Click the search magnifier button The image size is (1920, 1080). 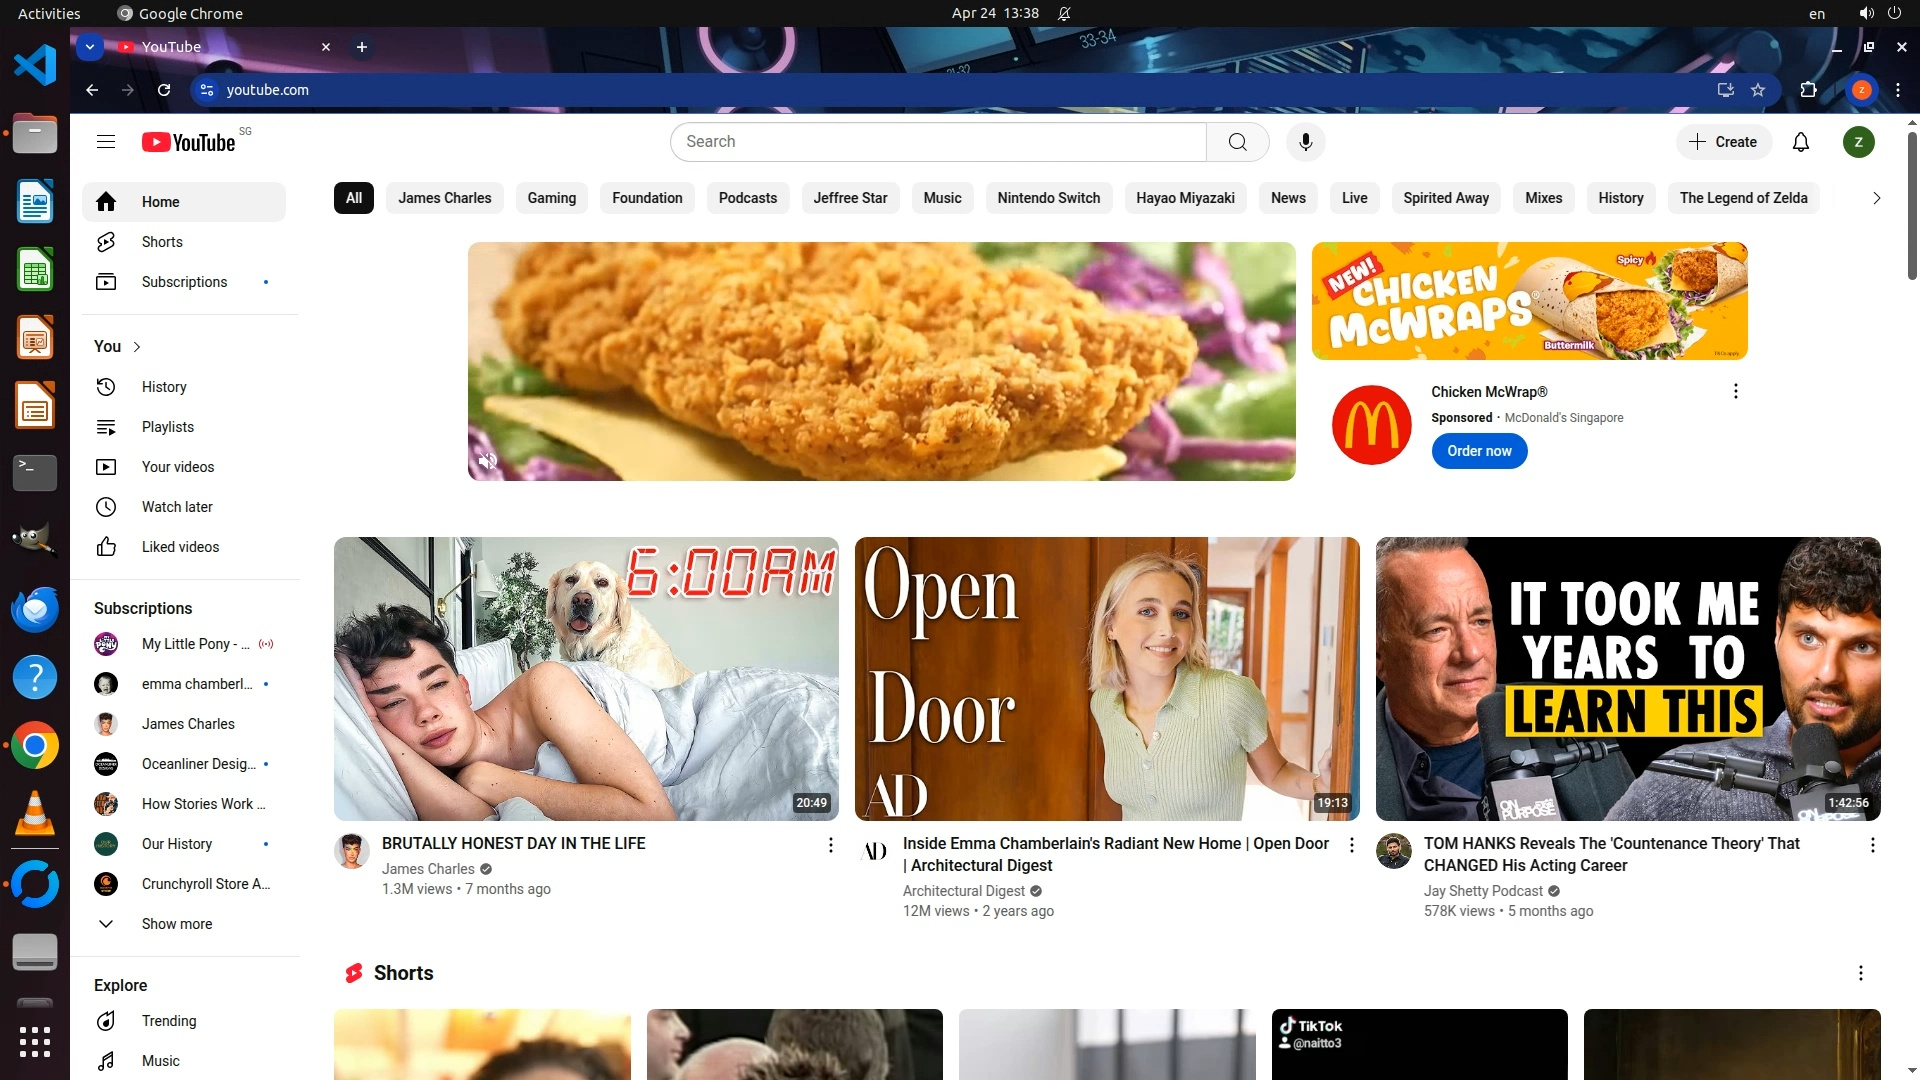click(x=1237, y=142)
